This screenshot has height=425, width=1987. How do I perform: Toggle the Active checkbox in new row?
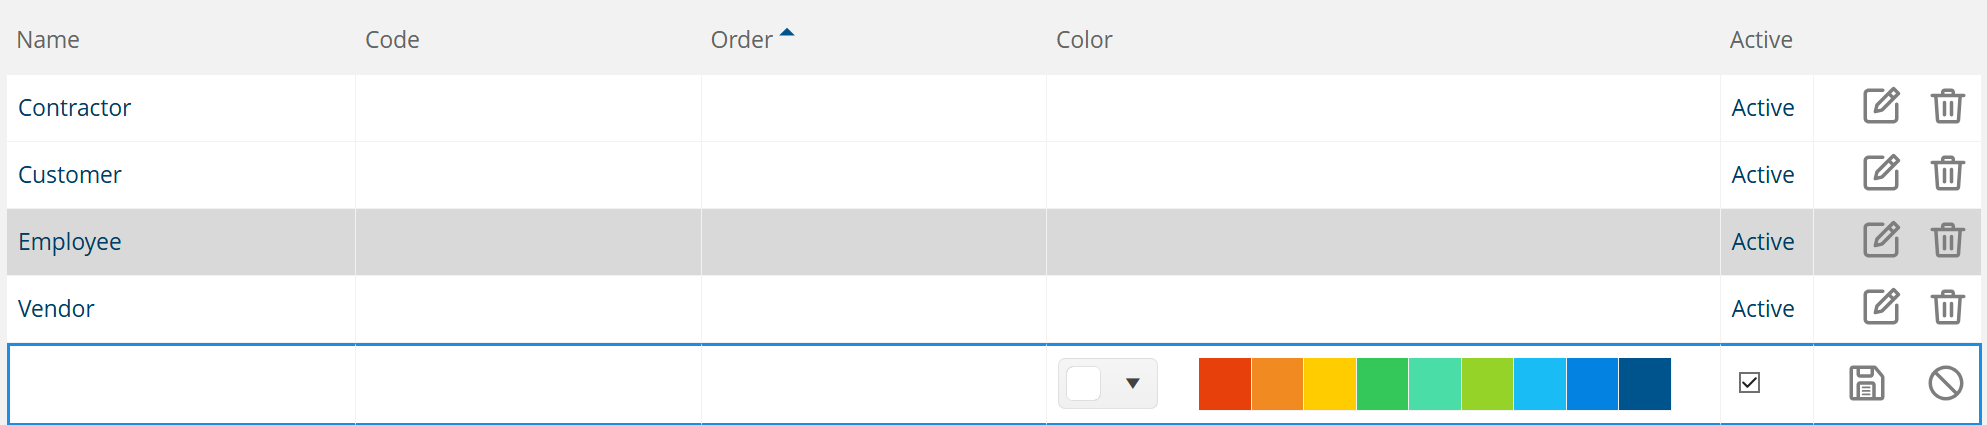click(1749, 383)
